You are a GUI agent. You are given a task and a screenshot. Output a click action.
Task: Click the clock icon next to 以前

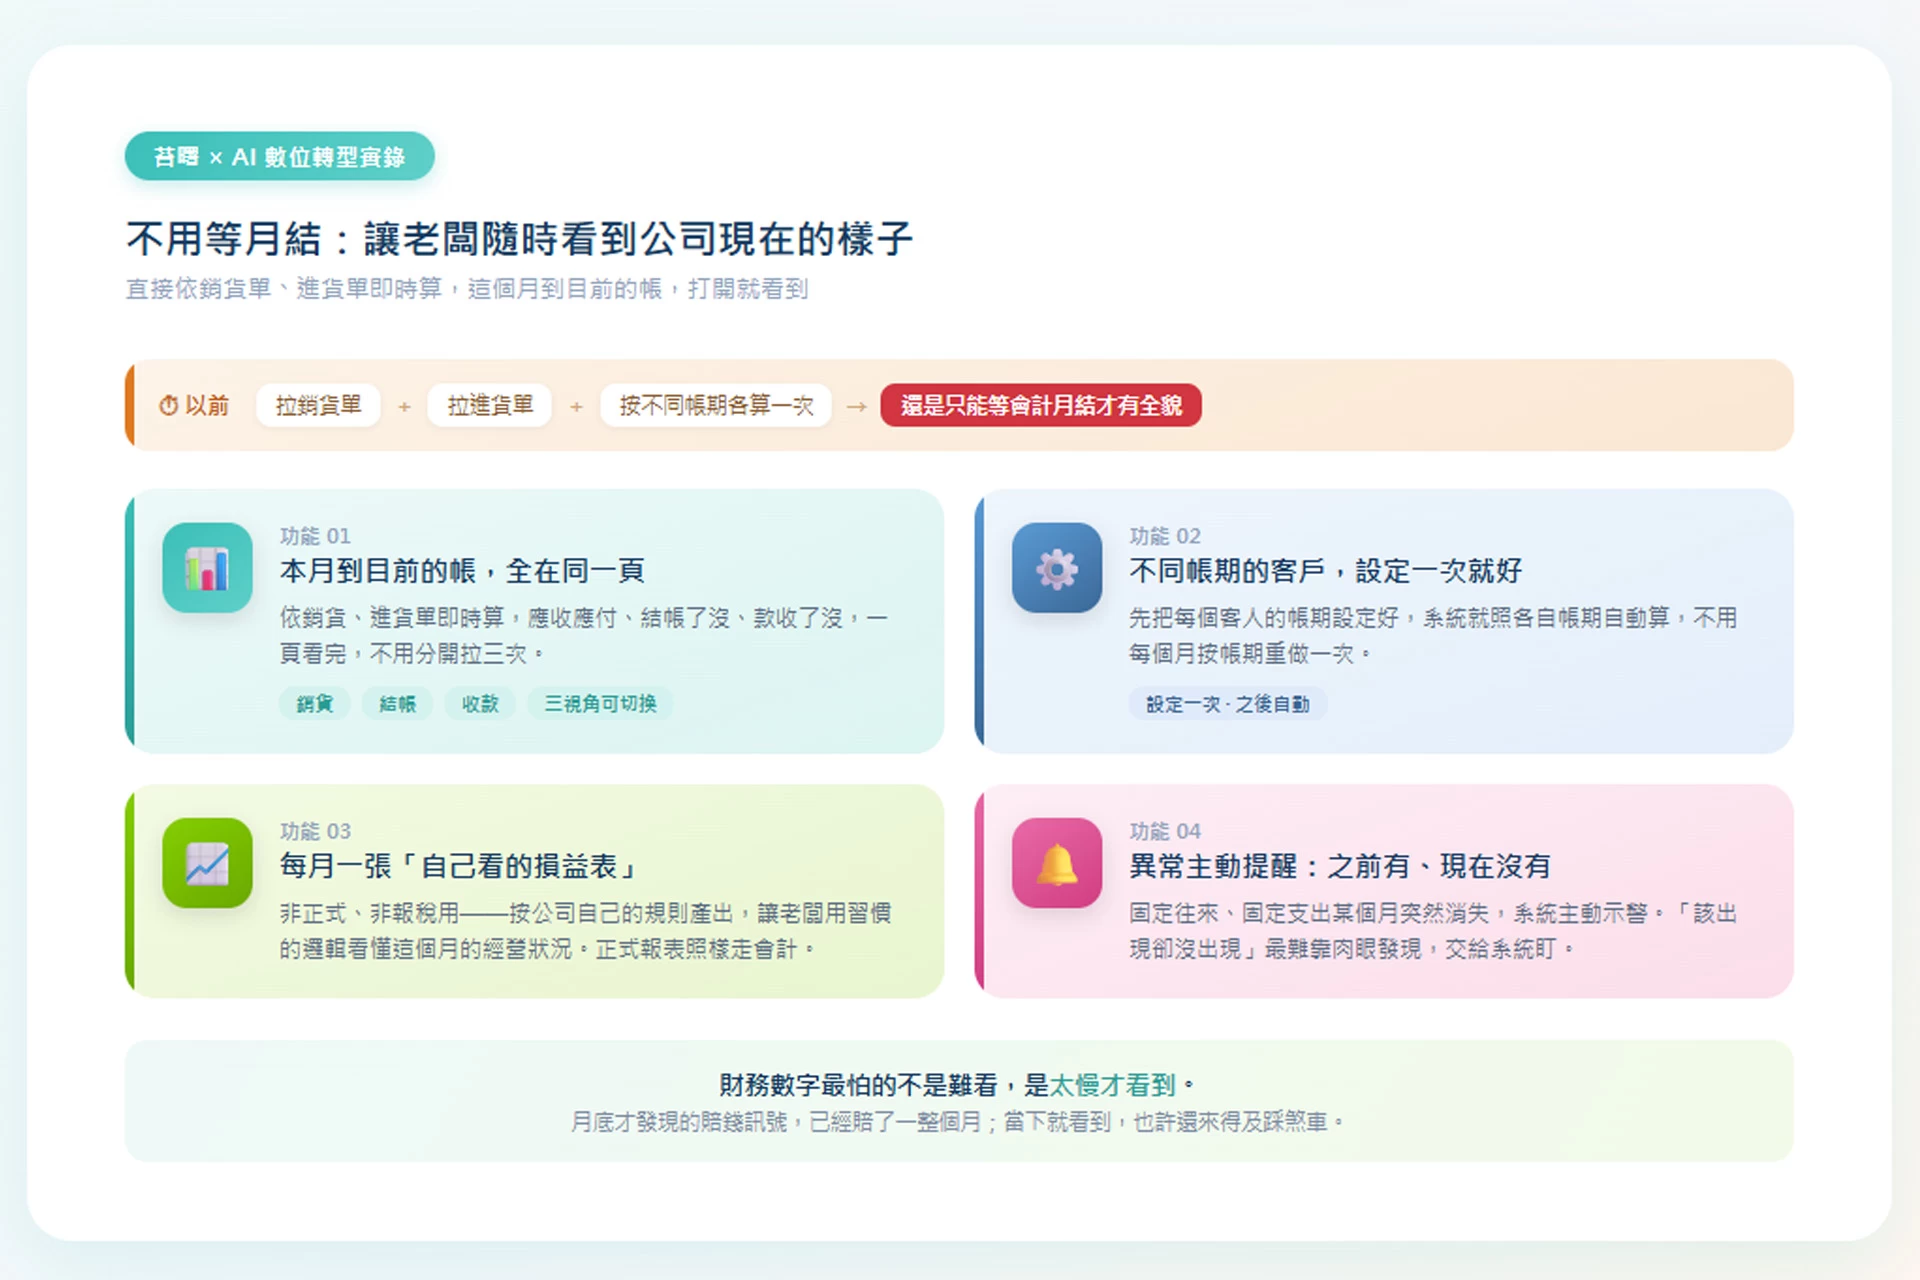click(168, 405)
